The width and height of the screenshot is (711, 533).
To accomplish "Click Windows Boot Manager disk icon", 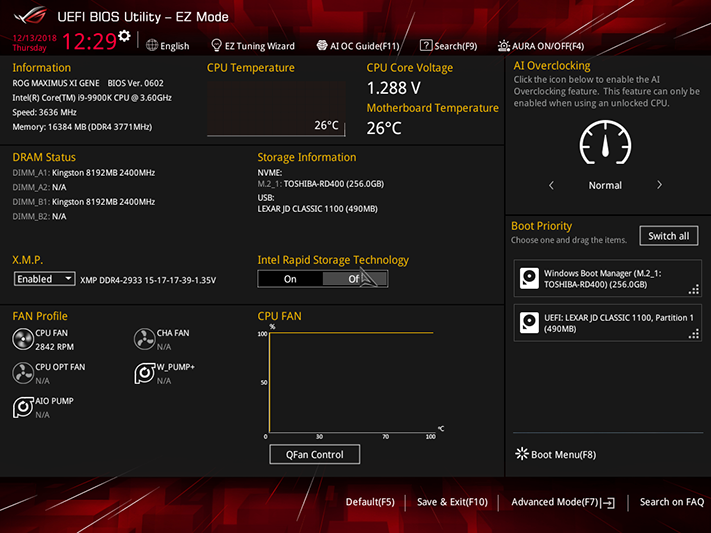I will tap(529, 278).
